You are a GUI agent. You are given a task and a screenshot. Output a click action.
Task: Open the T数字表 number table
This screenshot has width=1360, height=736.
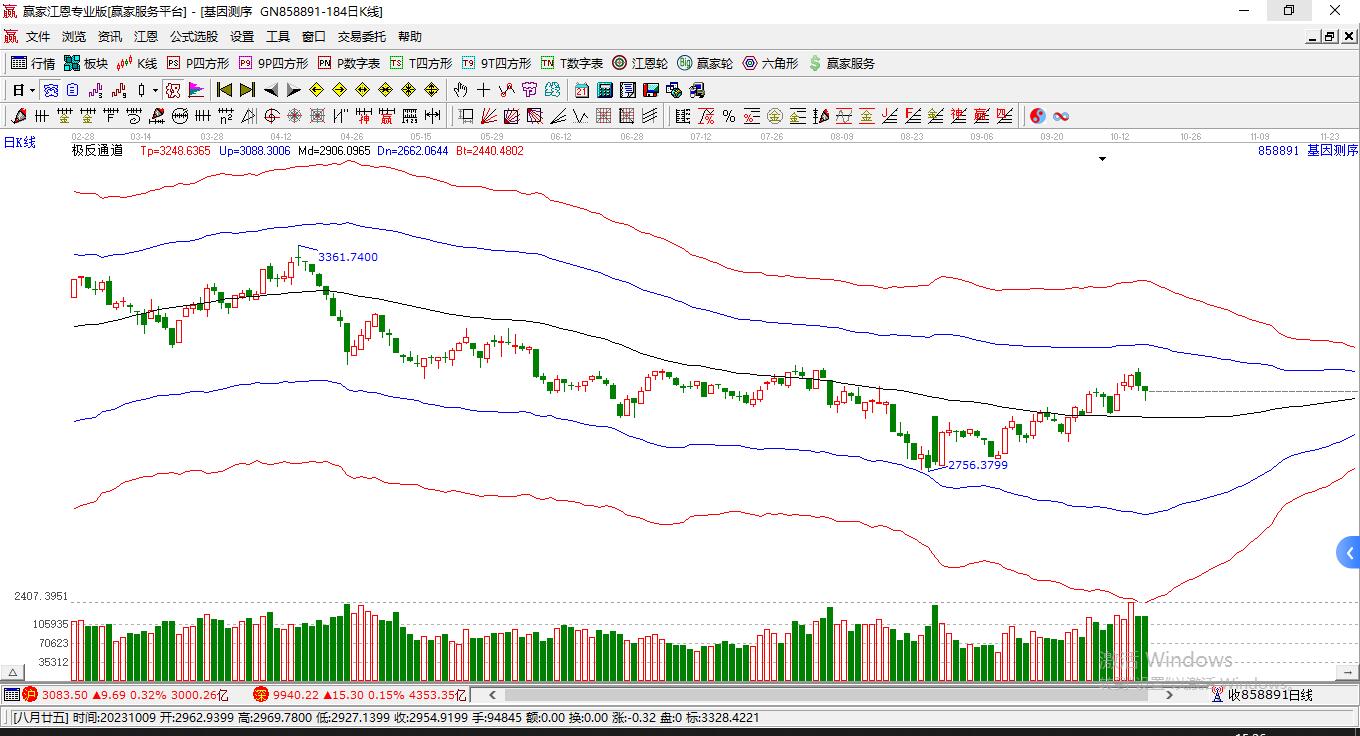pyautogui.click(x=572, y=63)
